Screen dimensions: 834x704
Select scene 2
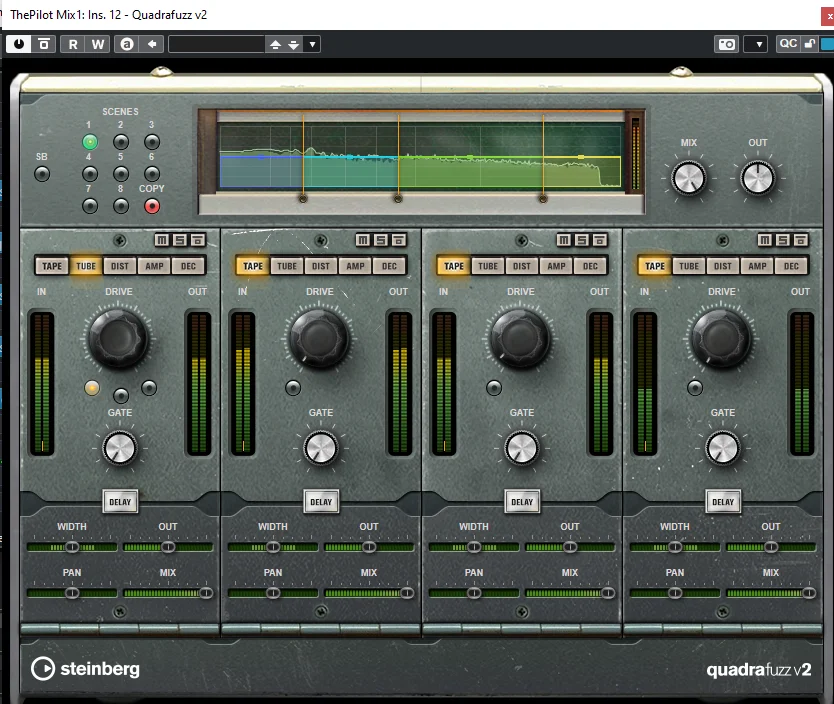click(x=121, y=142)
